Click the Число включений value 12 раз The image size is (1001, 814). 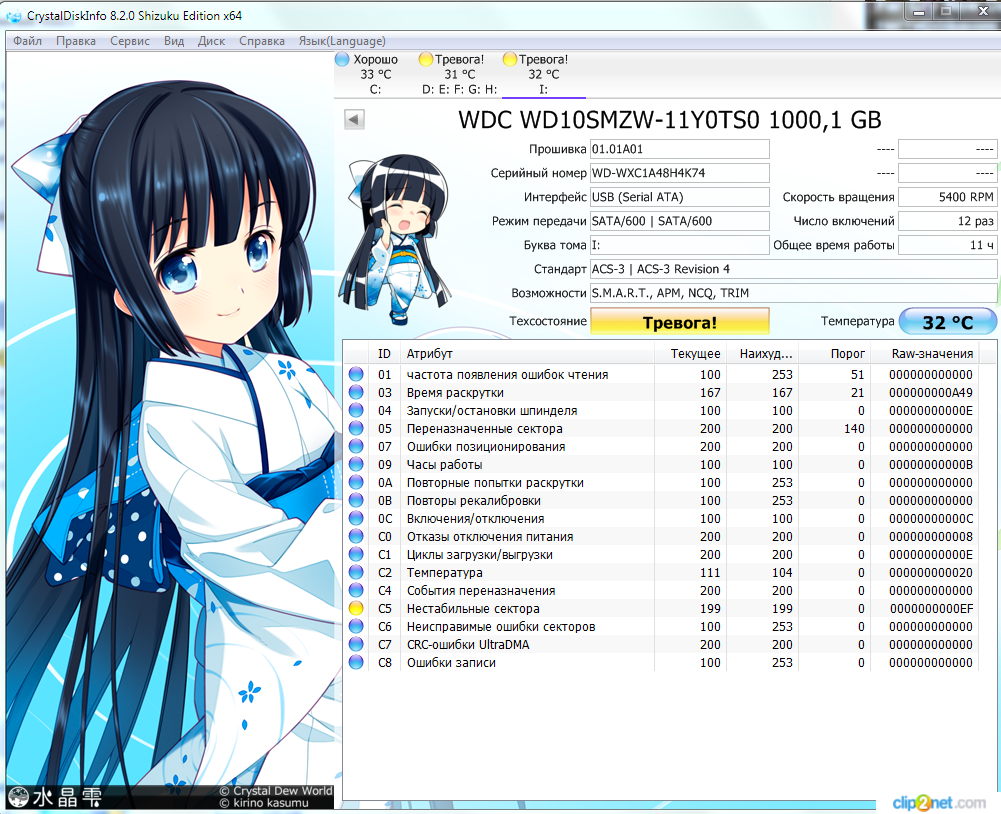947,222
